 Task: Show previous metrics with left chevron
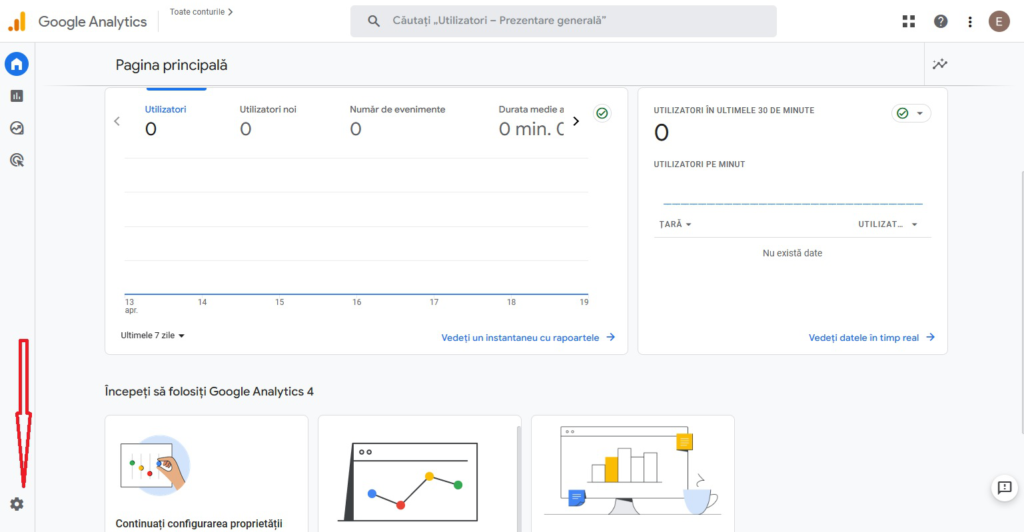coord(117,121)
